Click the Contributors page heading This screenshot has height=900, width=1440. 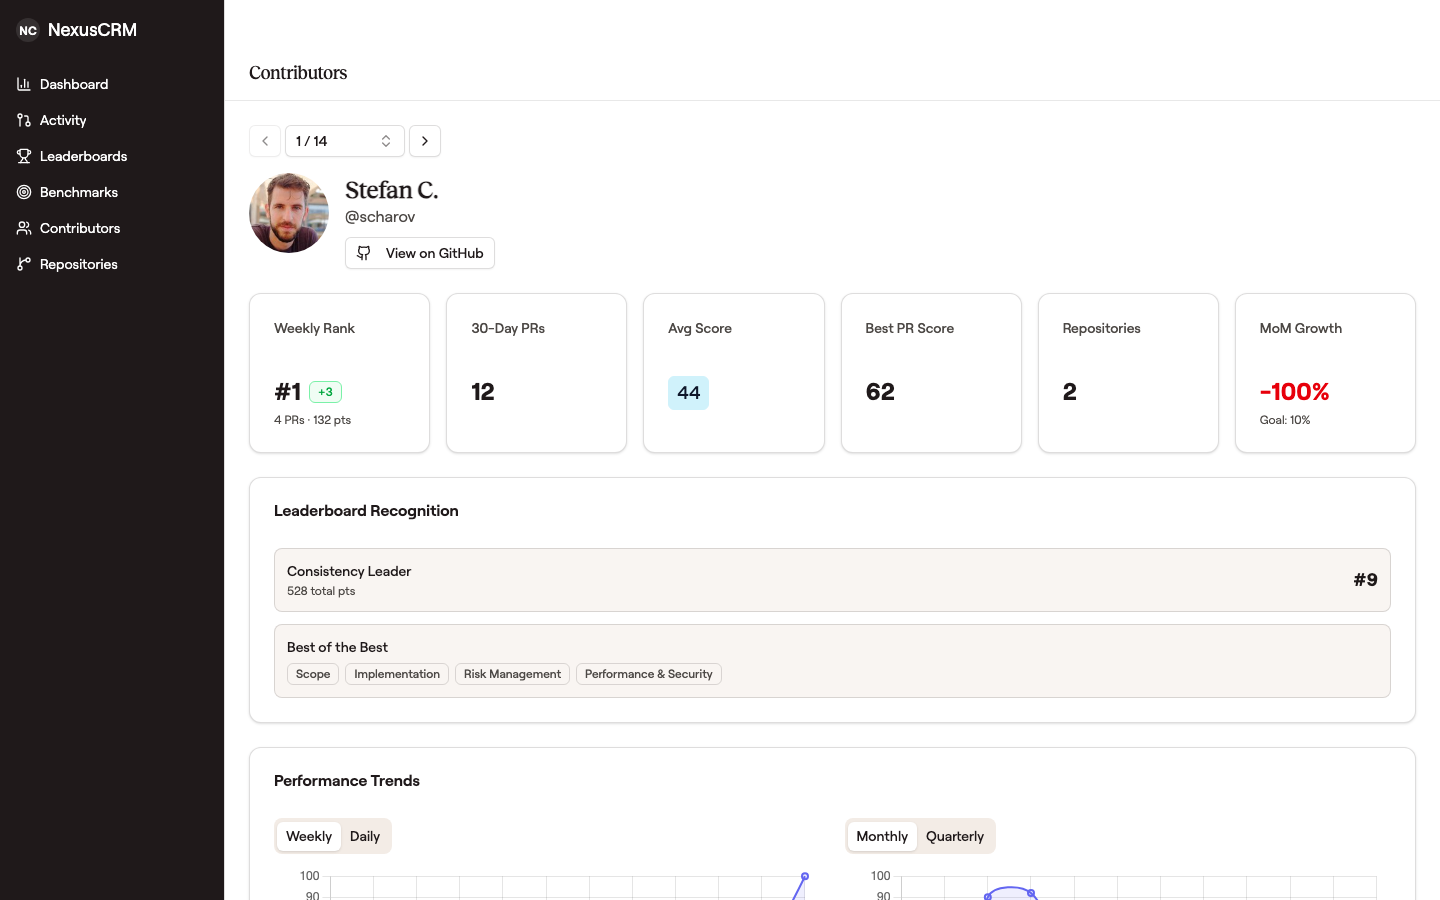pos(298,73)
